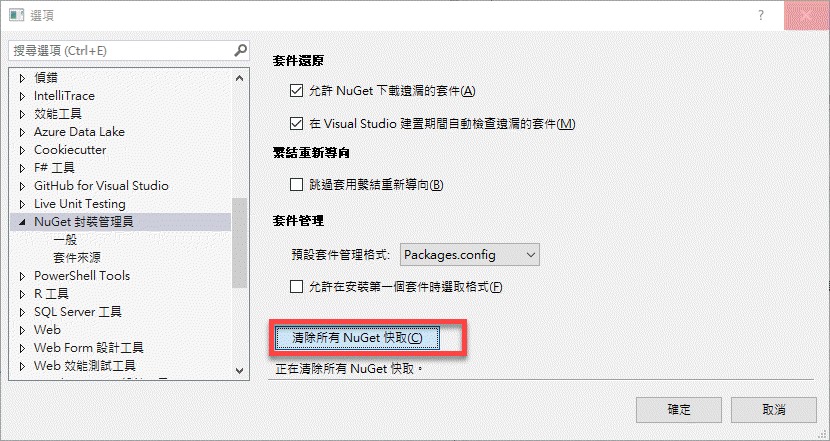Click the help question mark icon

(761, 15)
